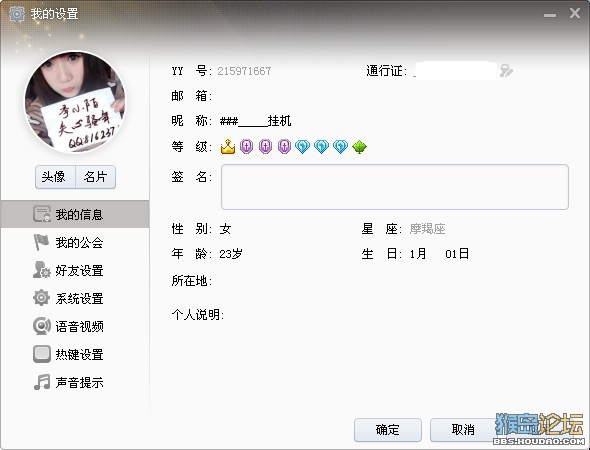
Task: Click the key icon next to 通行证
Action: 506,70
